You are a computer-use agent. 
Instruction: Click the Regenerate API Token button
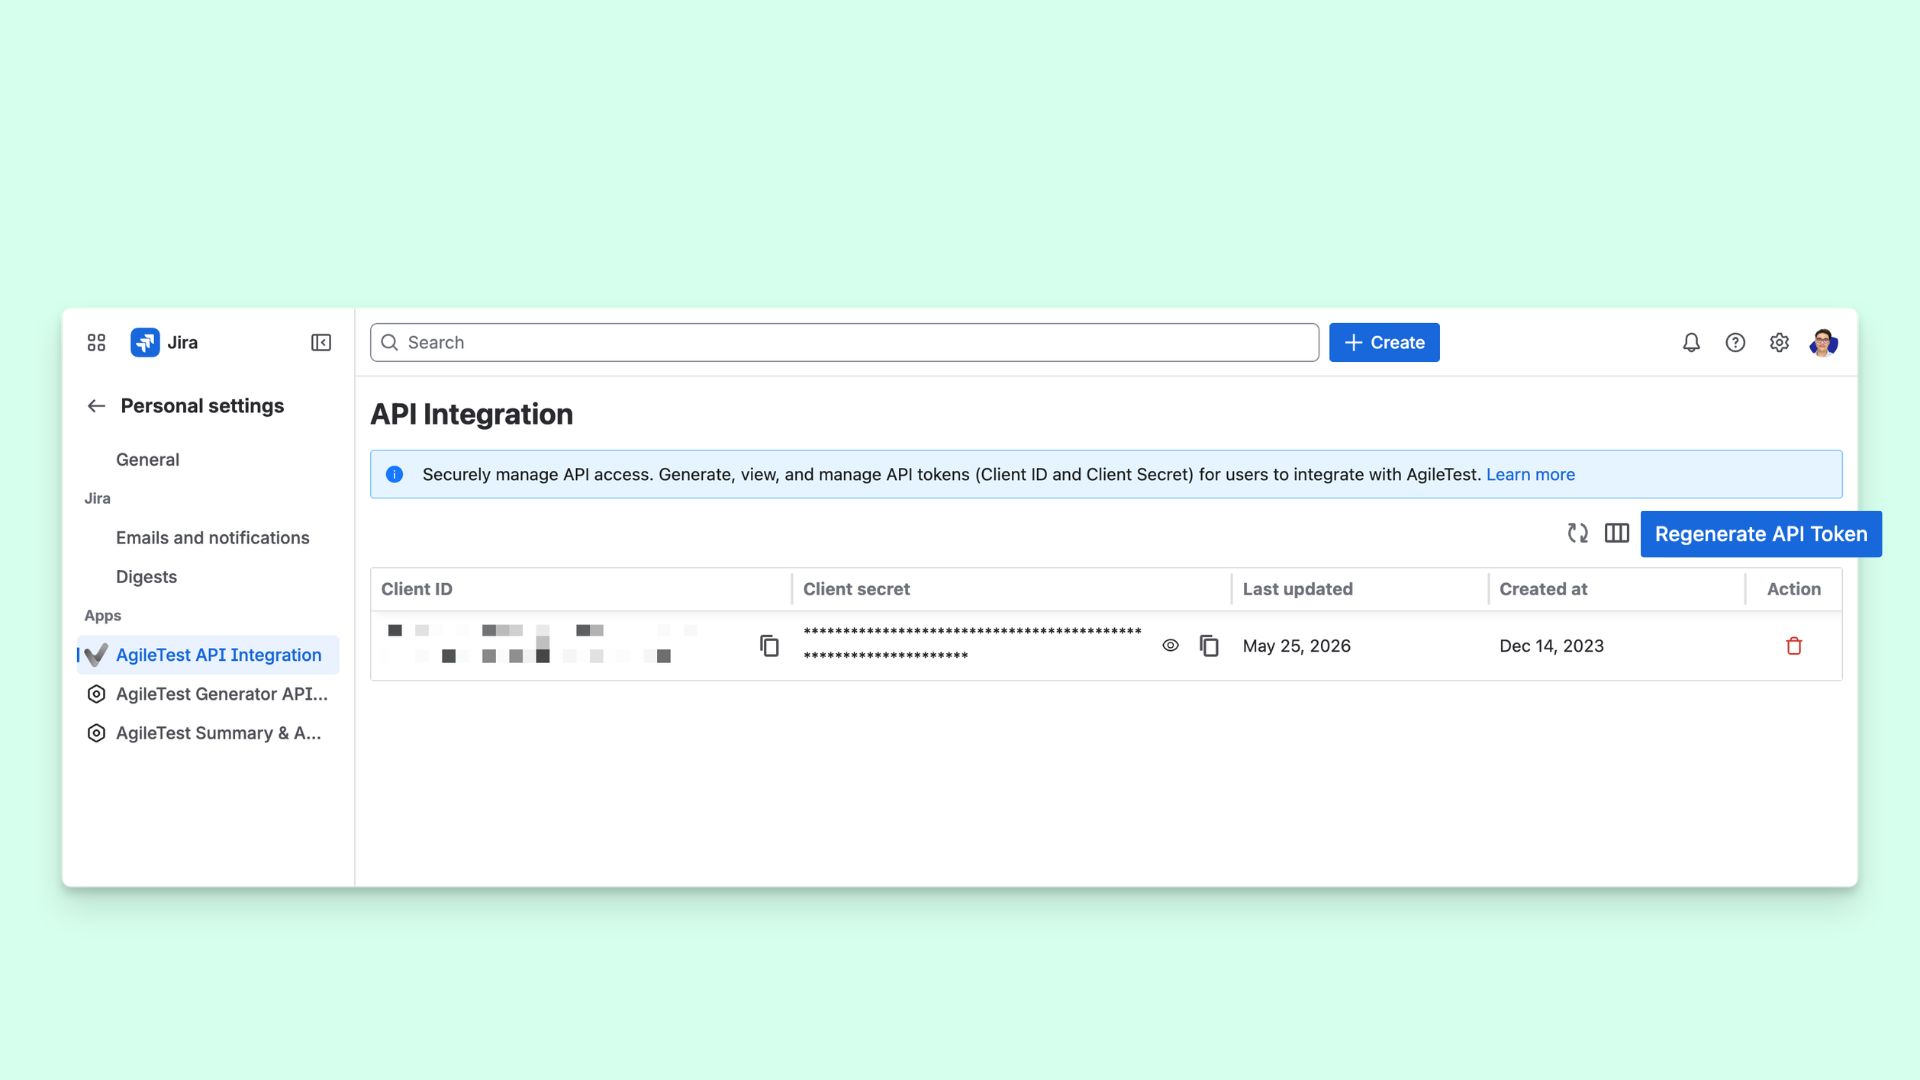pos(1761,534)
